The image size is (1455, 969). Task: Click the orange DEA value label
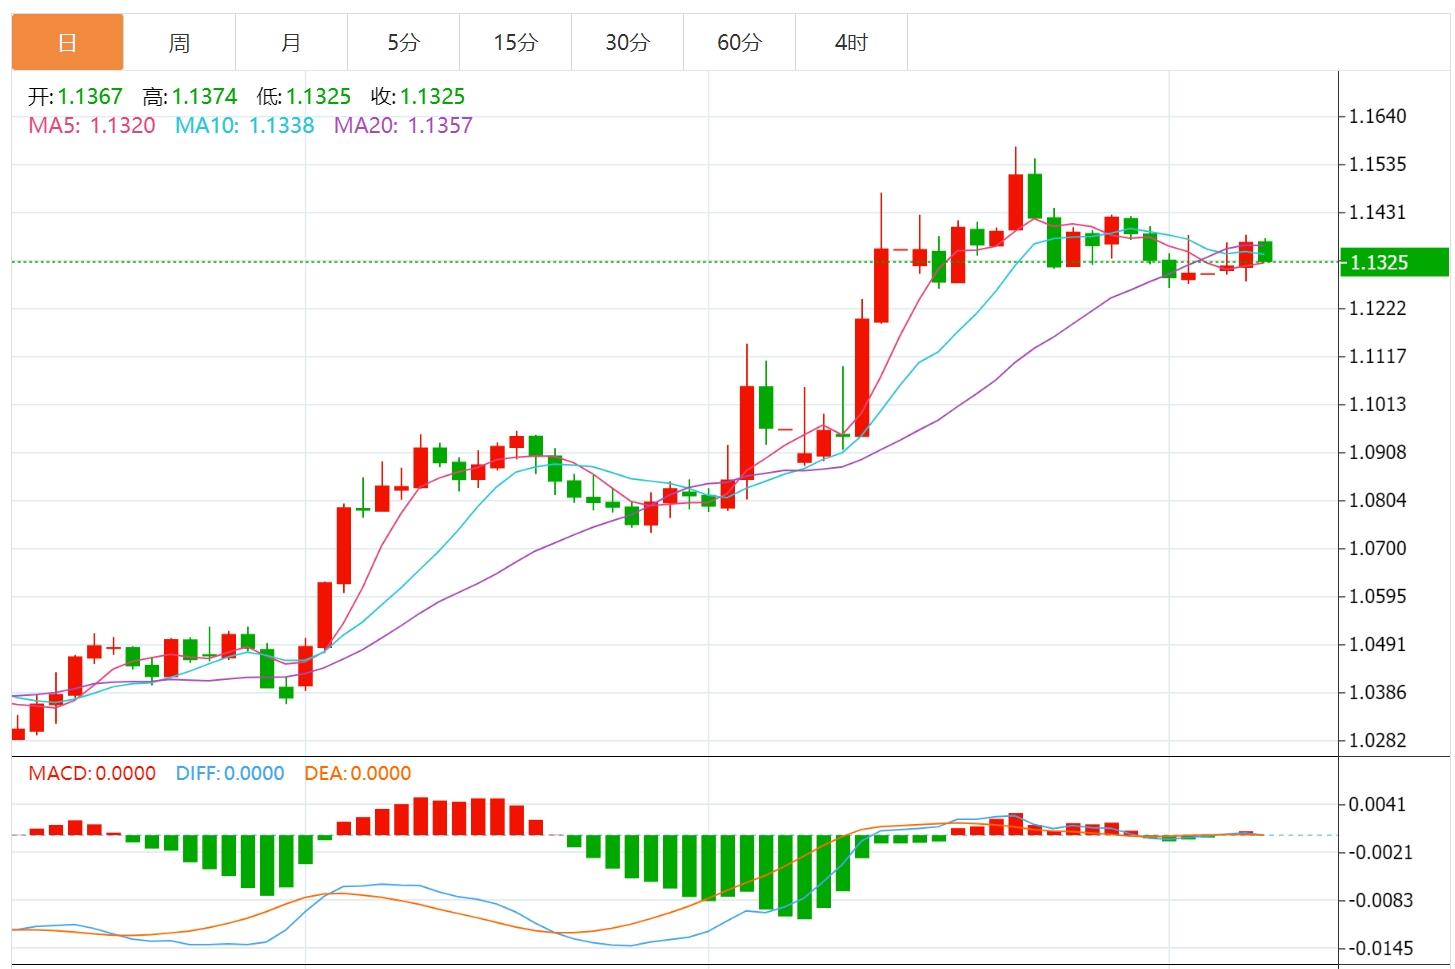pos(358,773)
